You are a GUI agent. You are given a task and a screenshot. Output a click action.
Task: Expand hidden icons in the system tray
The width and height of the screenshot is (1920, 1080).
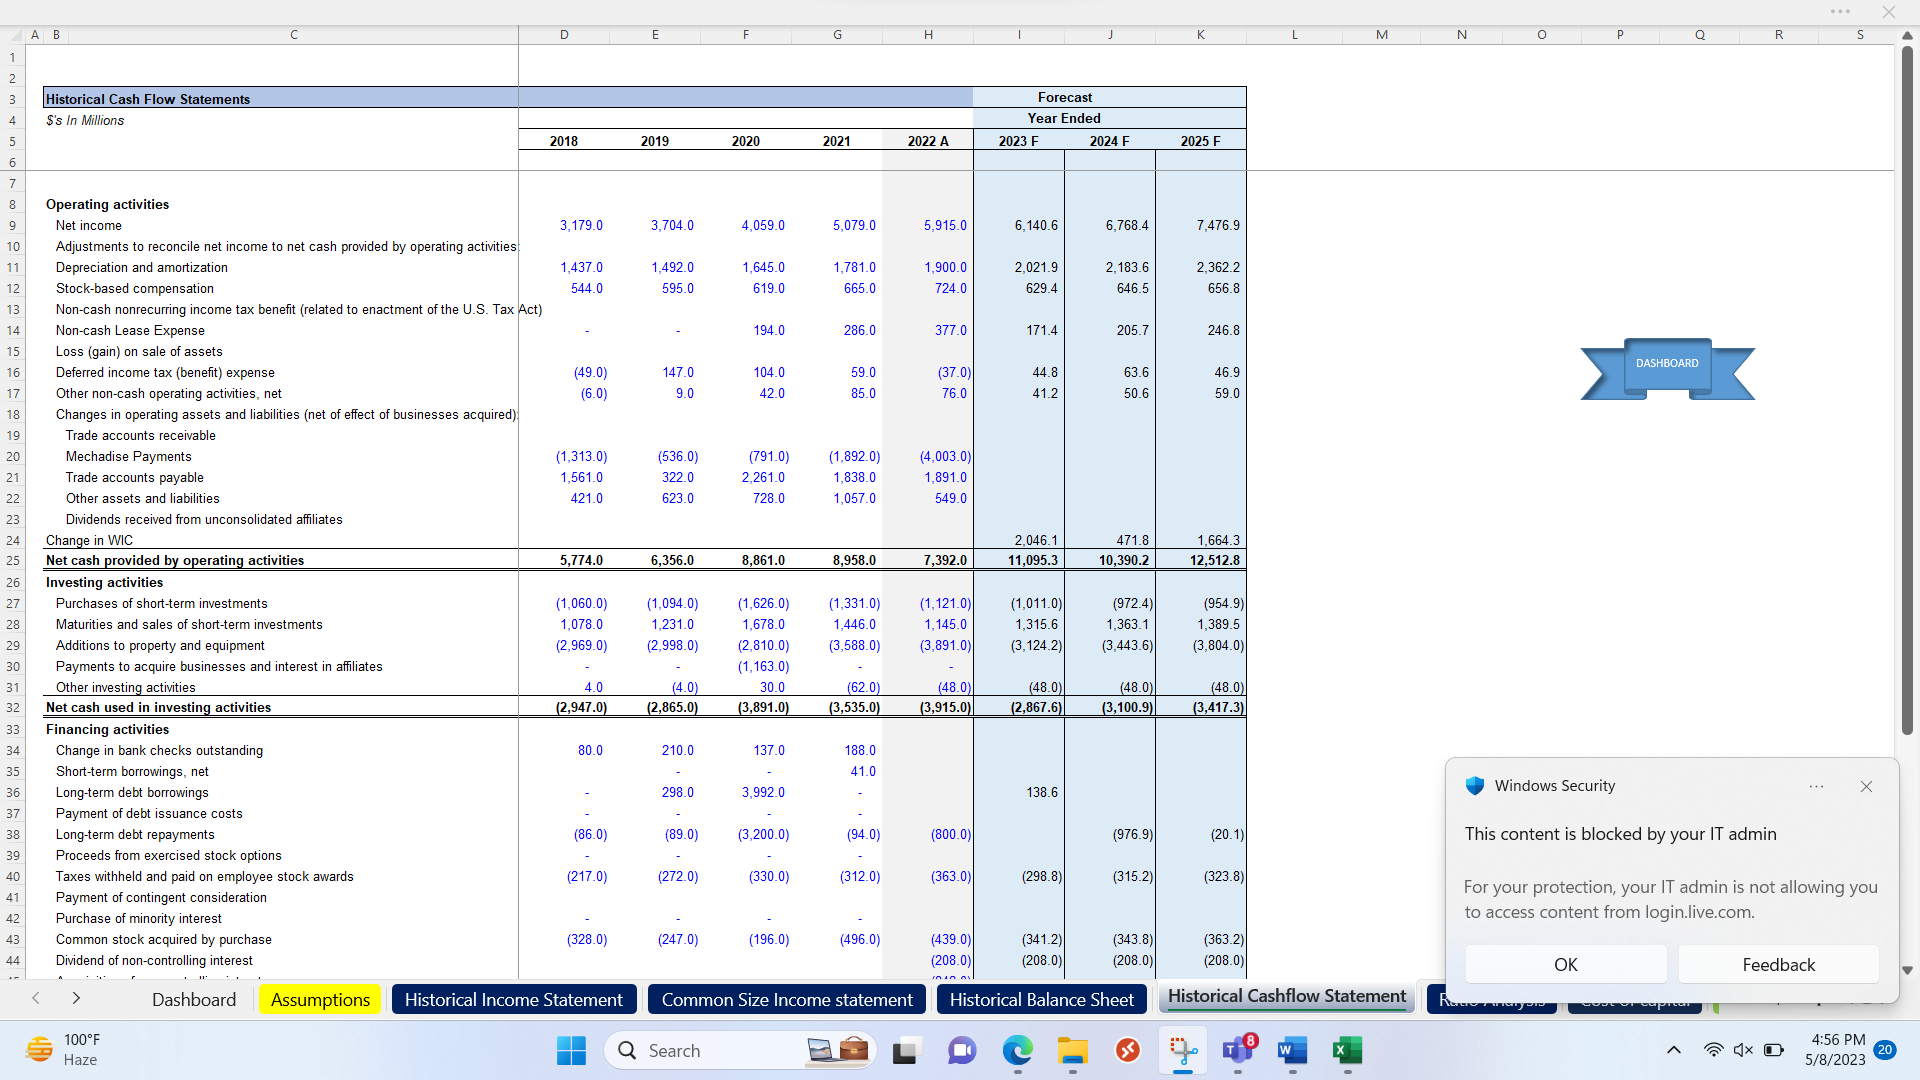point(1673,1050)
